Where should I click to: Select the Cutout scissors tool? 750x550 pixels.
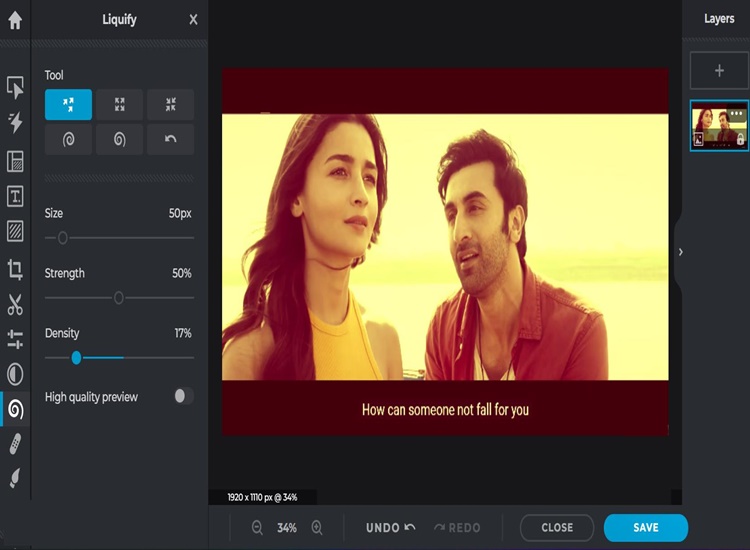coord(15,304)
